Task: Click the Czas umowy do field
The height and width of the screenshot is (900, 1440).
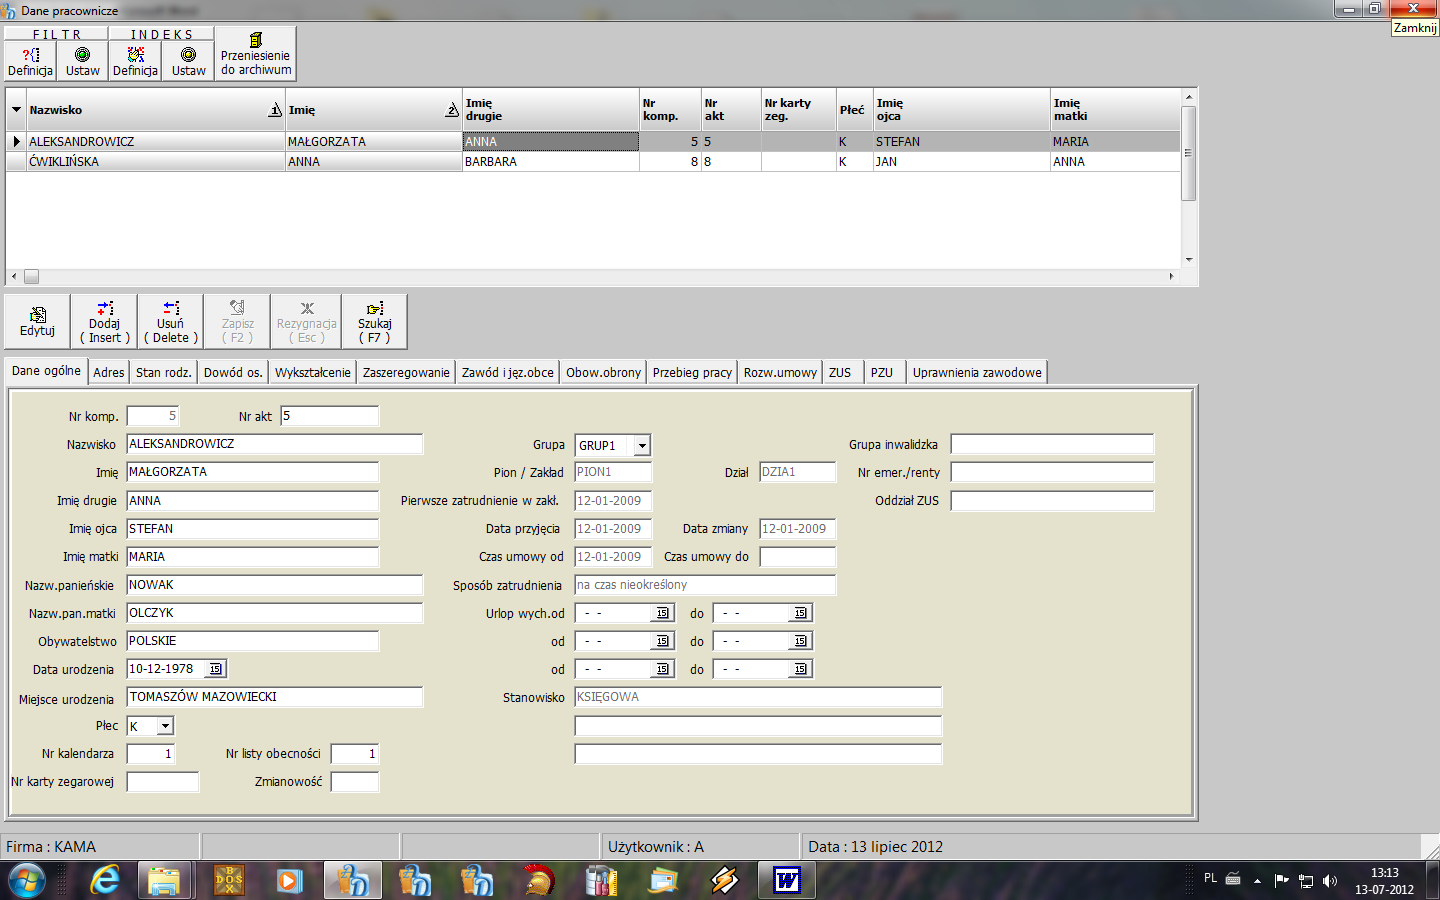Action: tap(797, 557)
